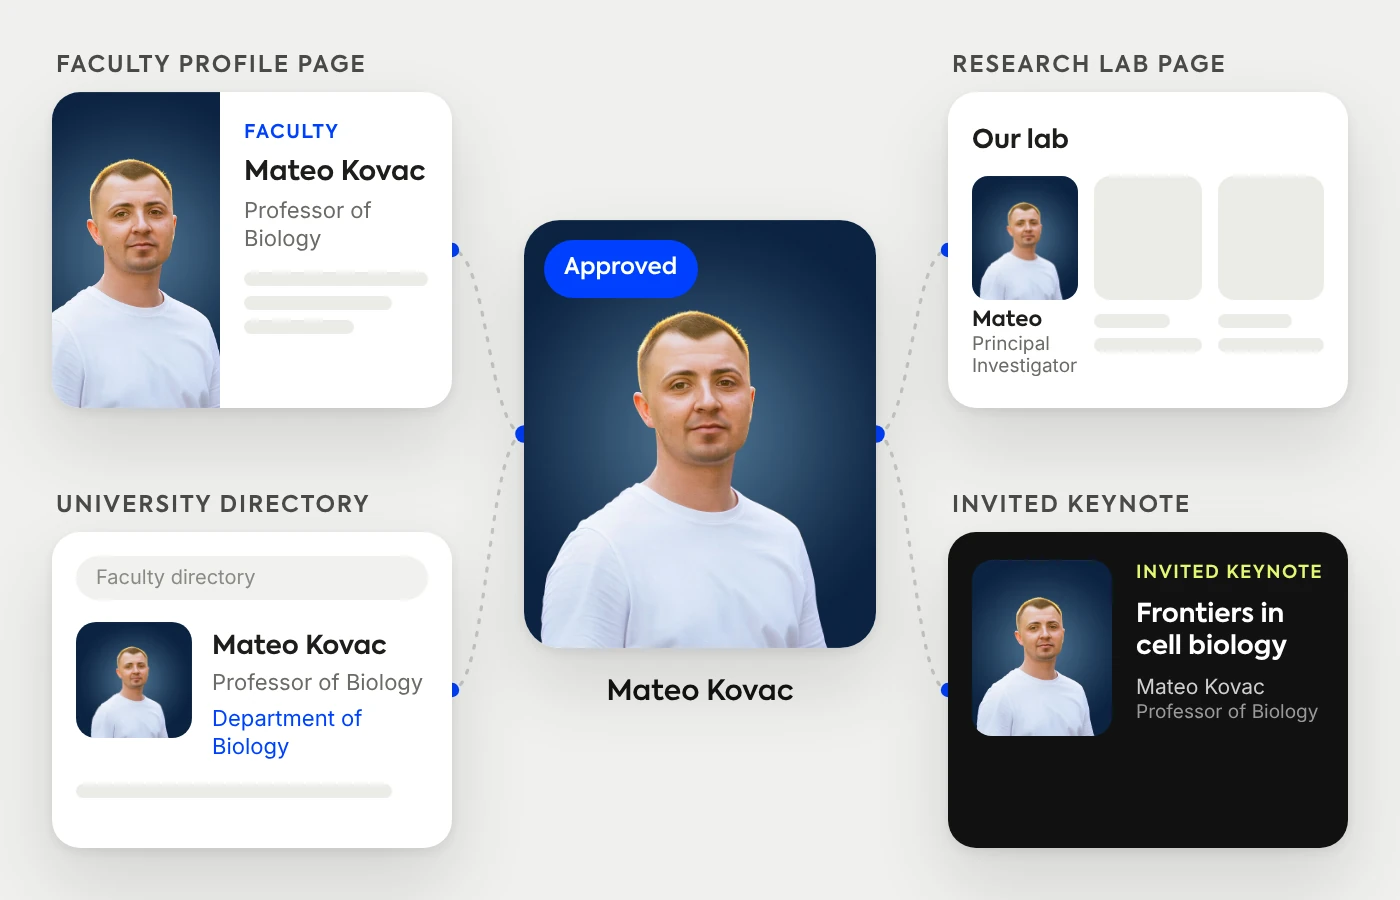Image resolution: width=1400 pixels, height=900 pixels.
Task: Open the Department of Biology link
Action: point(287,732)
